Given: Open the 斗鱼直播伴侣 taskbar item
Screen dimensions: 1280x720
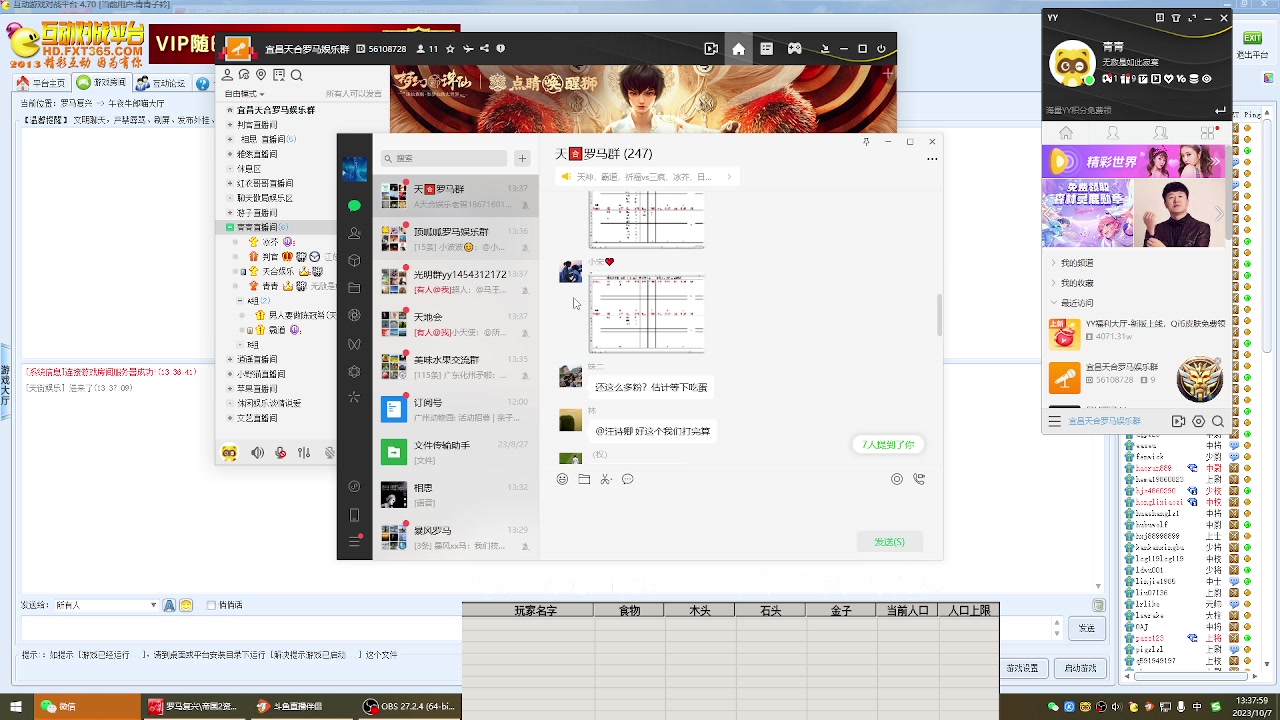Looking at the screenshot, I should point(300,706).
